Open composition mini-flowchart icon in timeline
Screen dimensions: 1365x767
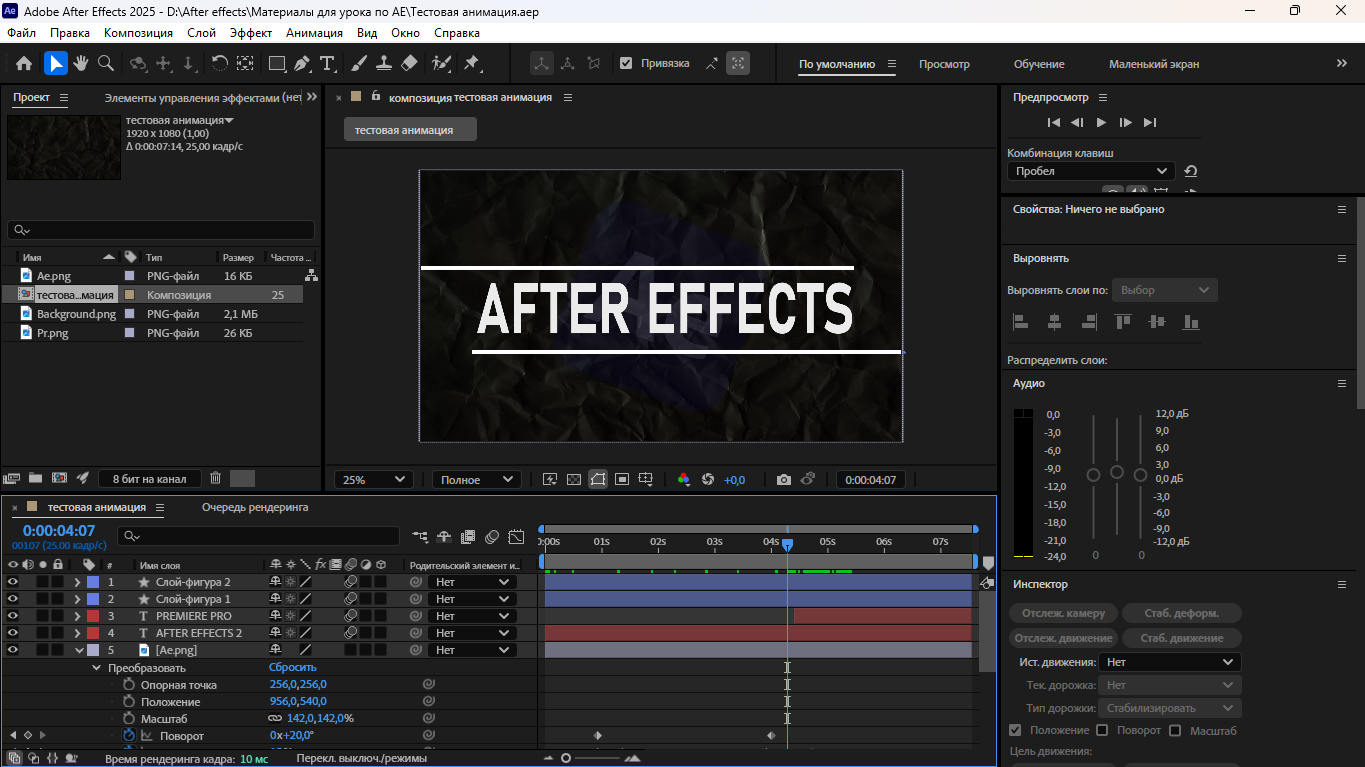[x=419, y=537]
